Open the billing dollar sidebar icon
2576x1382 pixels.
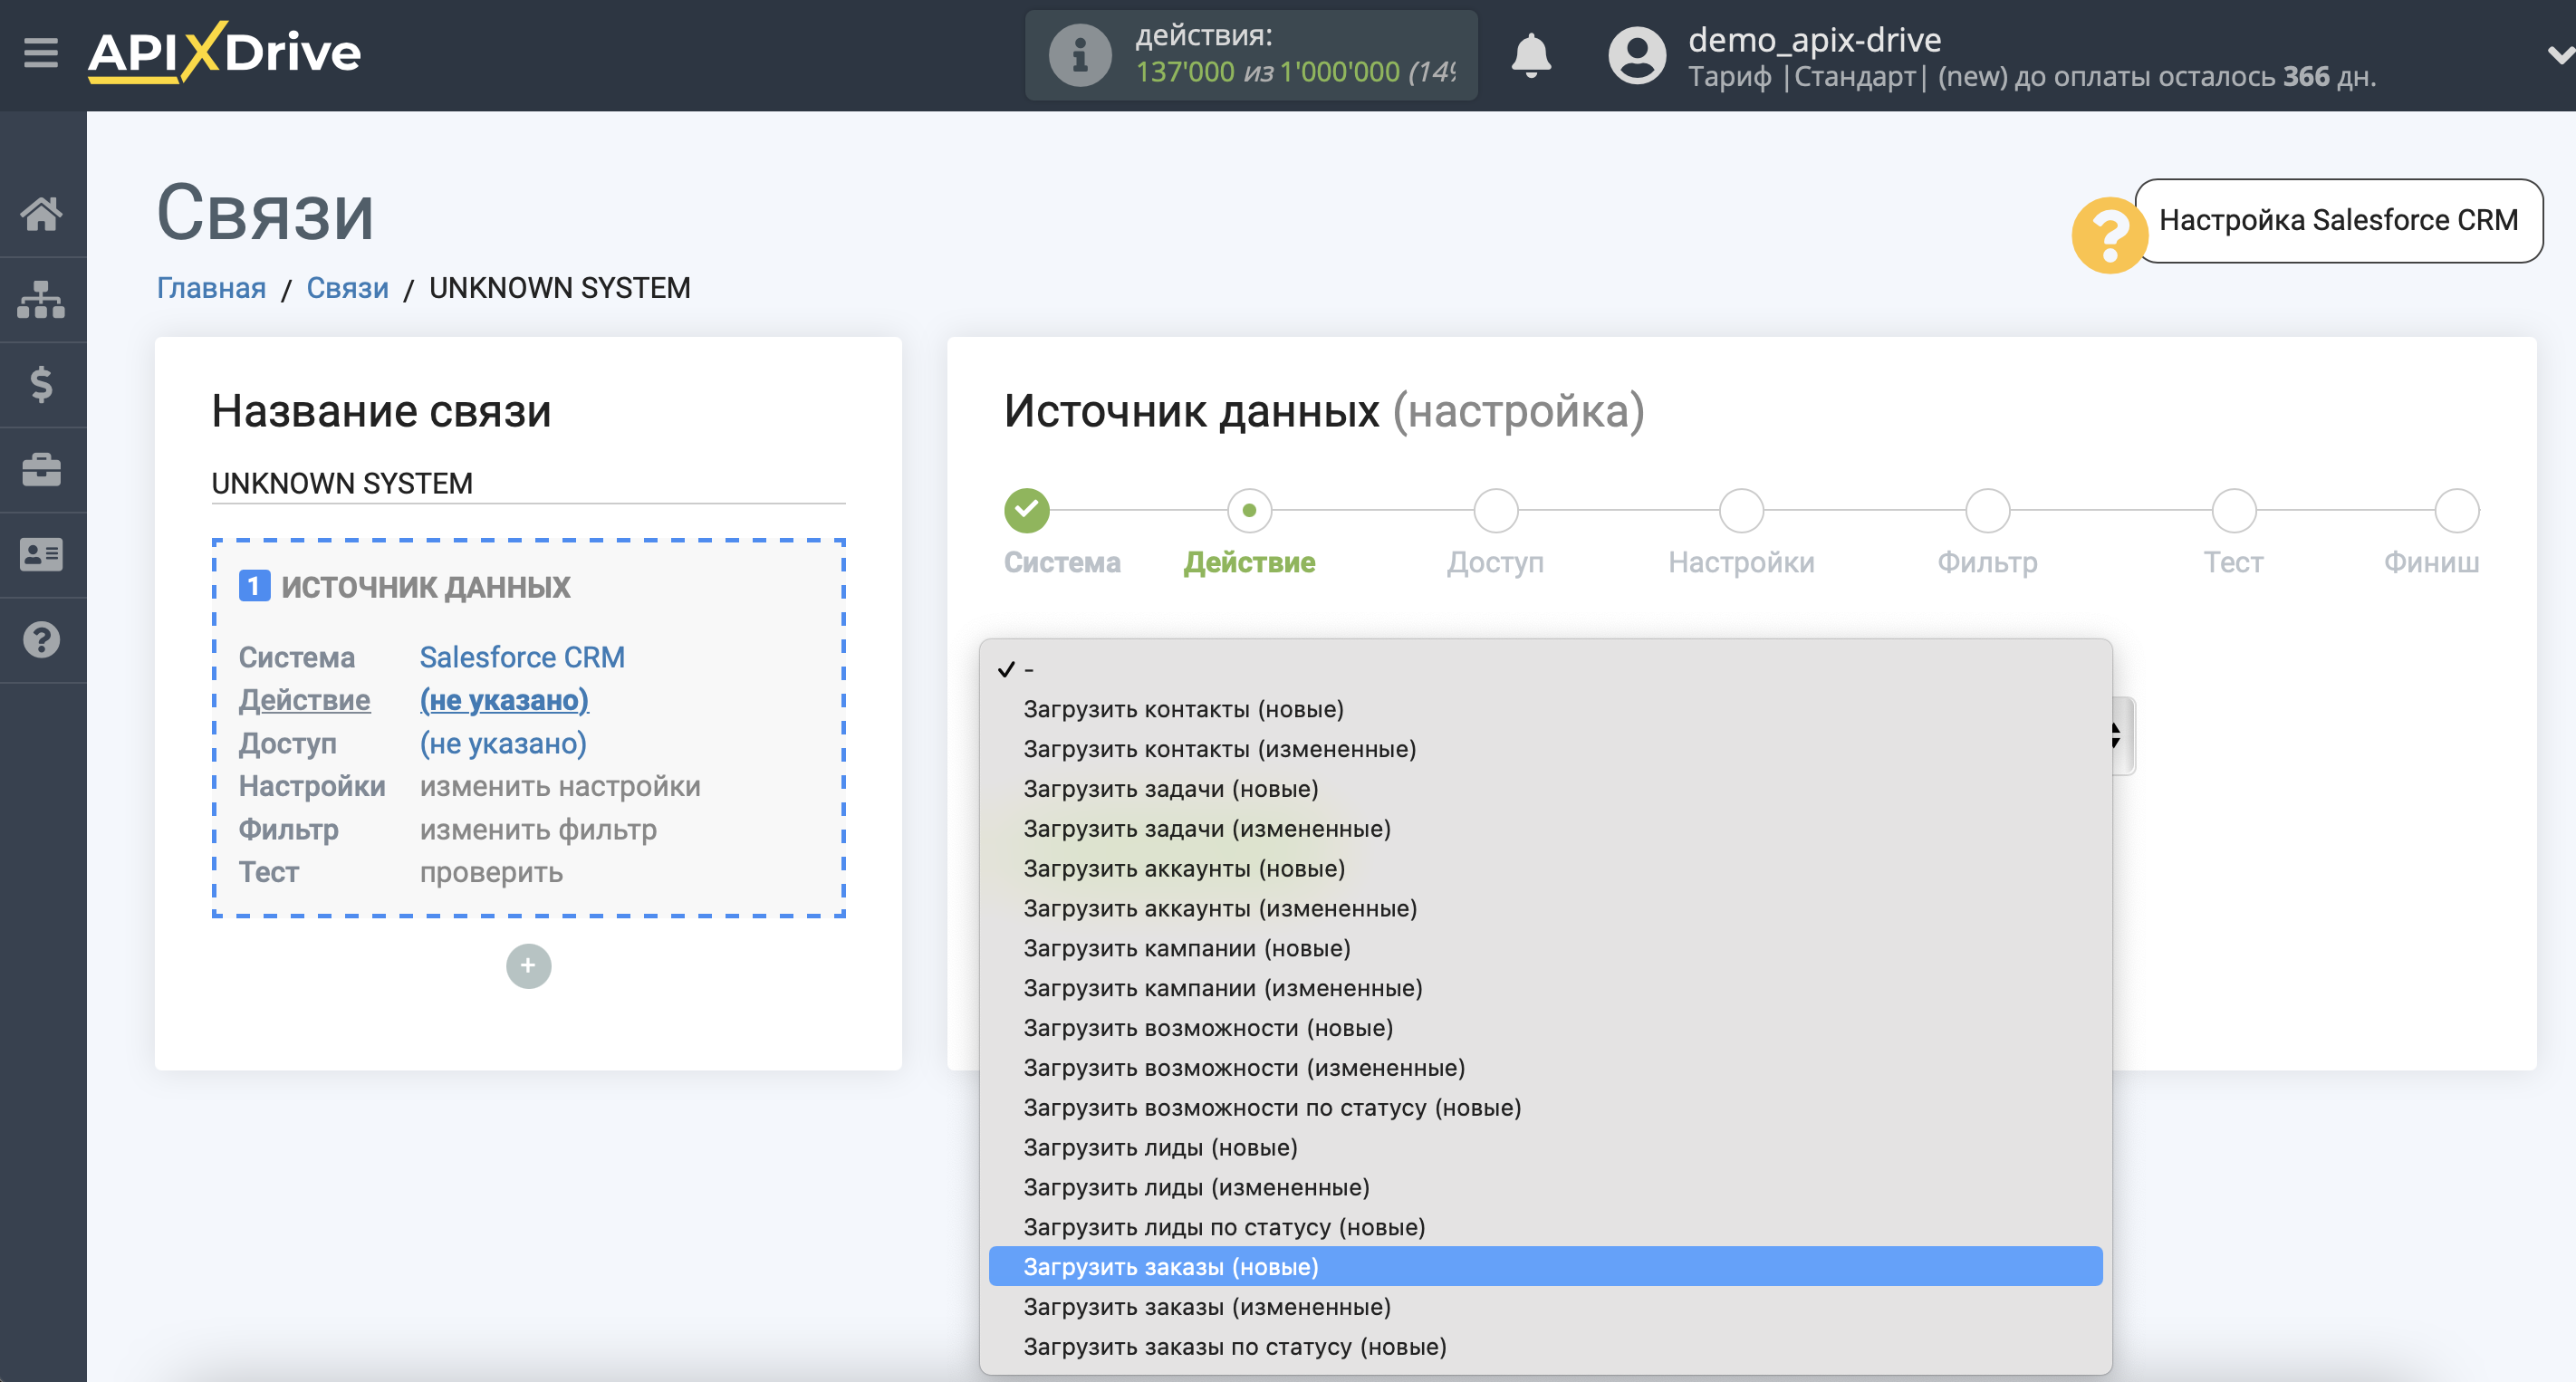tap(41, 384)
